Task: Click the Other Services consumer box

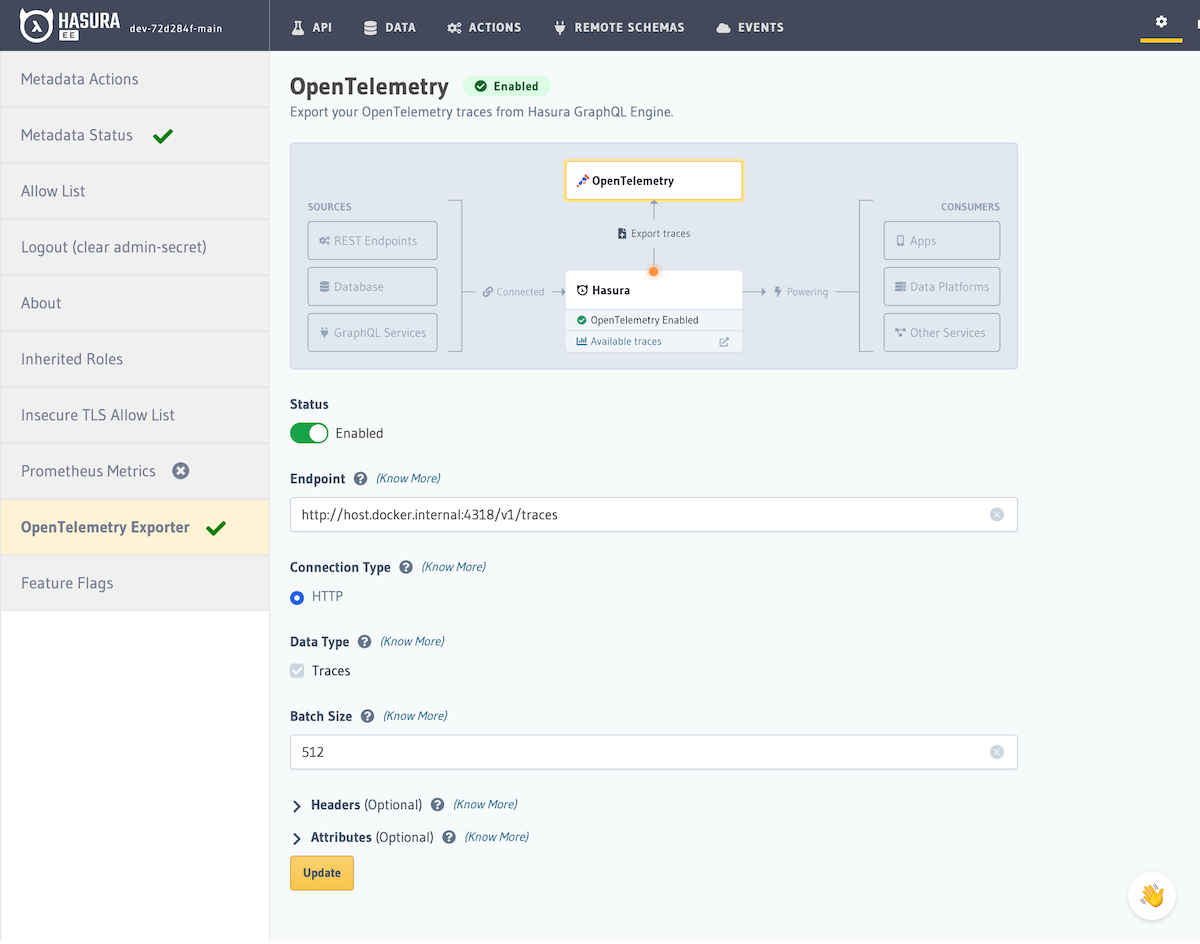Action: pos(942,333)
